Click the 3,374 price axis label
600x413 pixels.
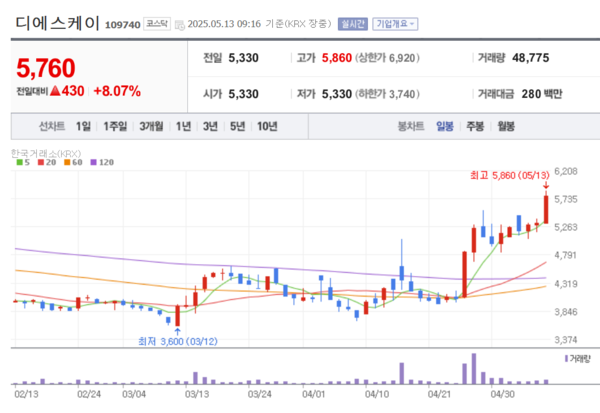[566, 340]
